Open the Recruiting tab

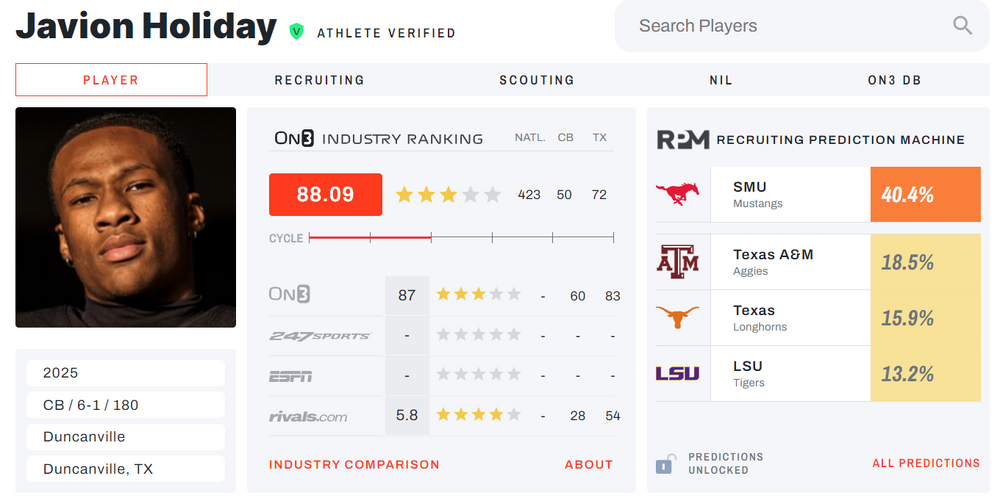point(320,80)
